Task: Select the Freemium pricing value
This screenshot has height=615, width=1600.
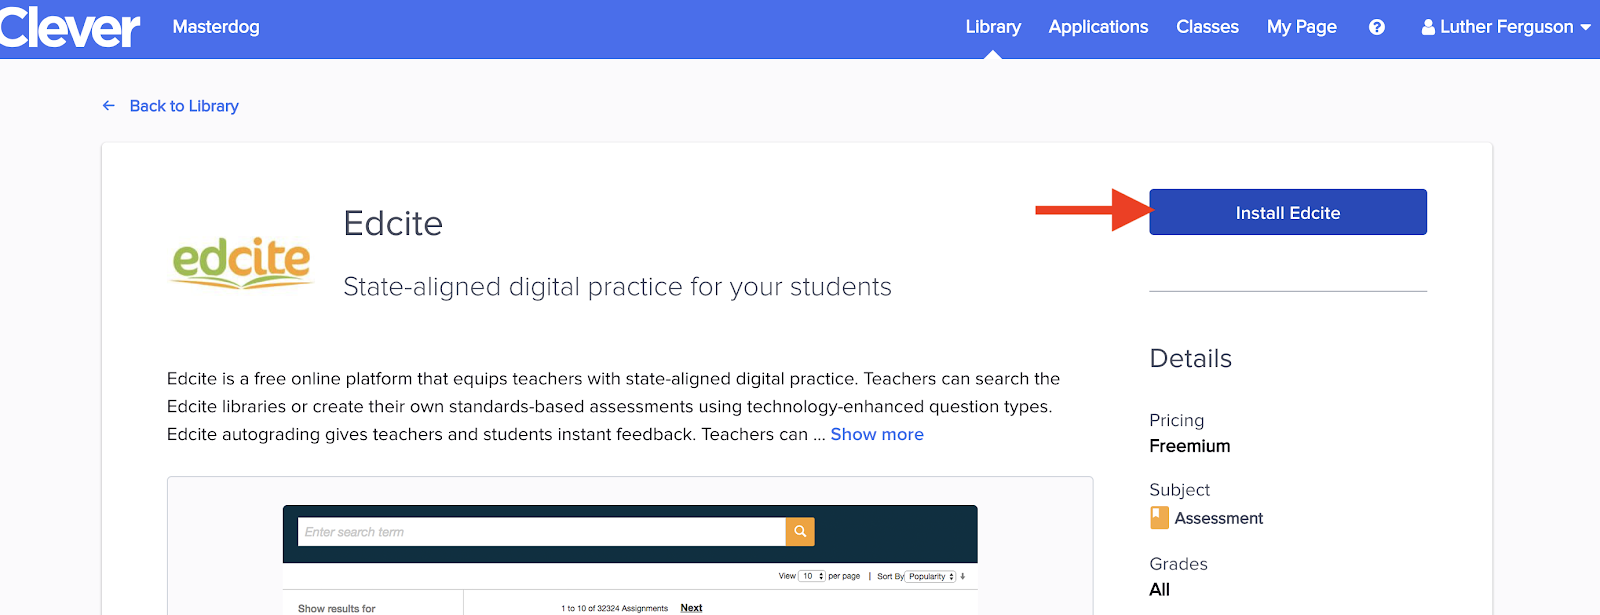Action: [x=1190, y=446]
